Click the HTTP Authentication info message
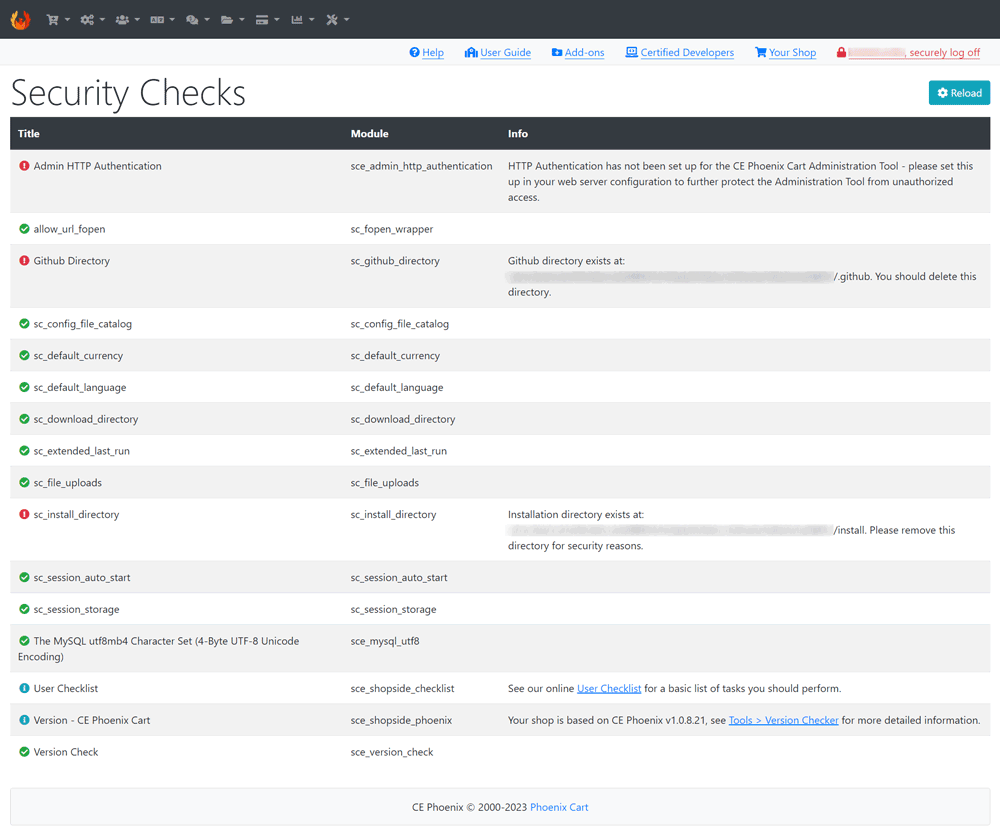Image resolution: width=1000 pixels, height=835 pixels. tap(740, 182)
